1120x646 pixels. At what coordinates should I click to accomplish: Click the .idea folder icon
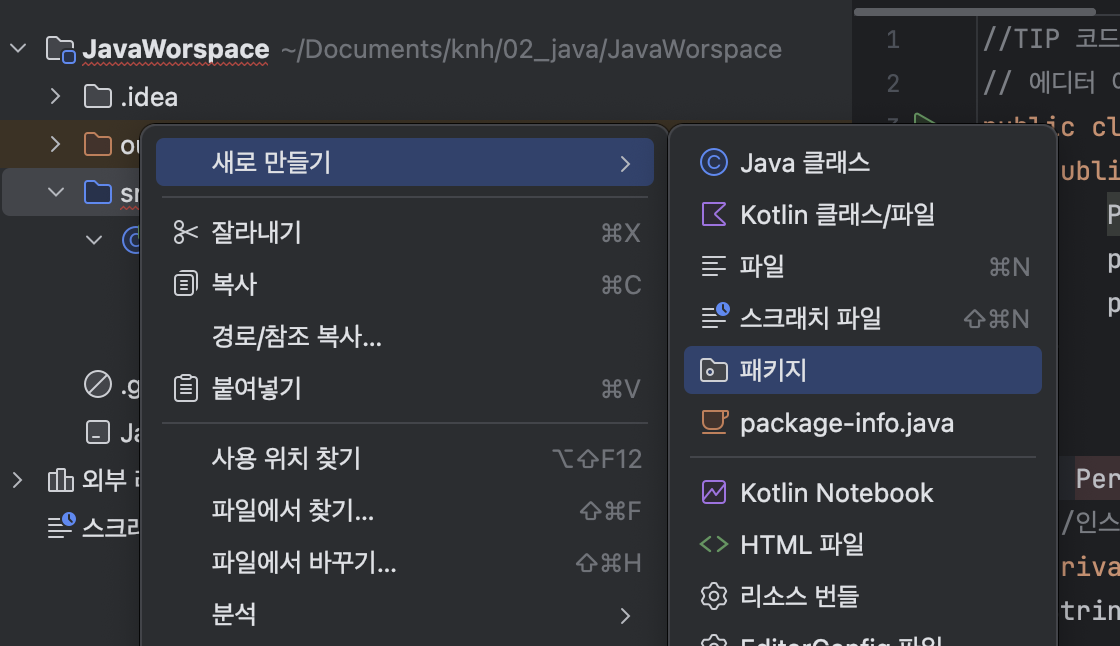coord(98,96)
